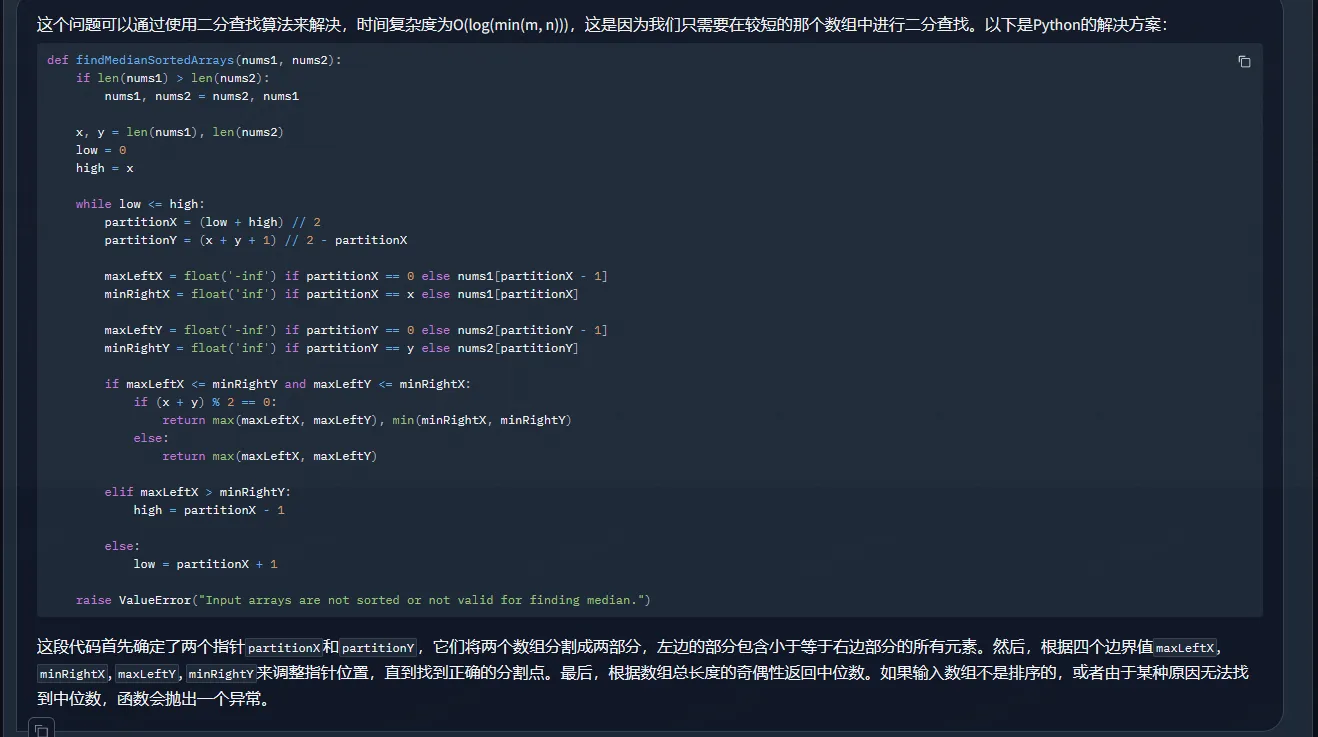Click inline code 'minRightX' in the explanation paragraph
Image resolution: width=1318 pixels, height=737 pixels.
coord(72,674)
